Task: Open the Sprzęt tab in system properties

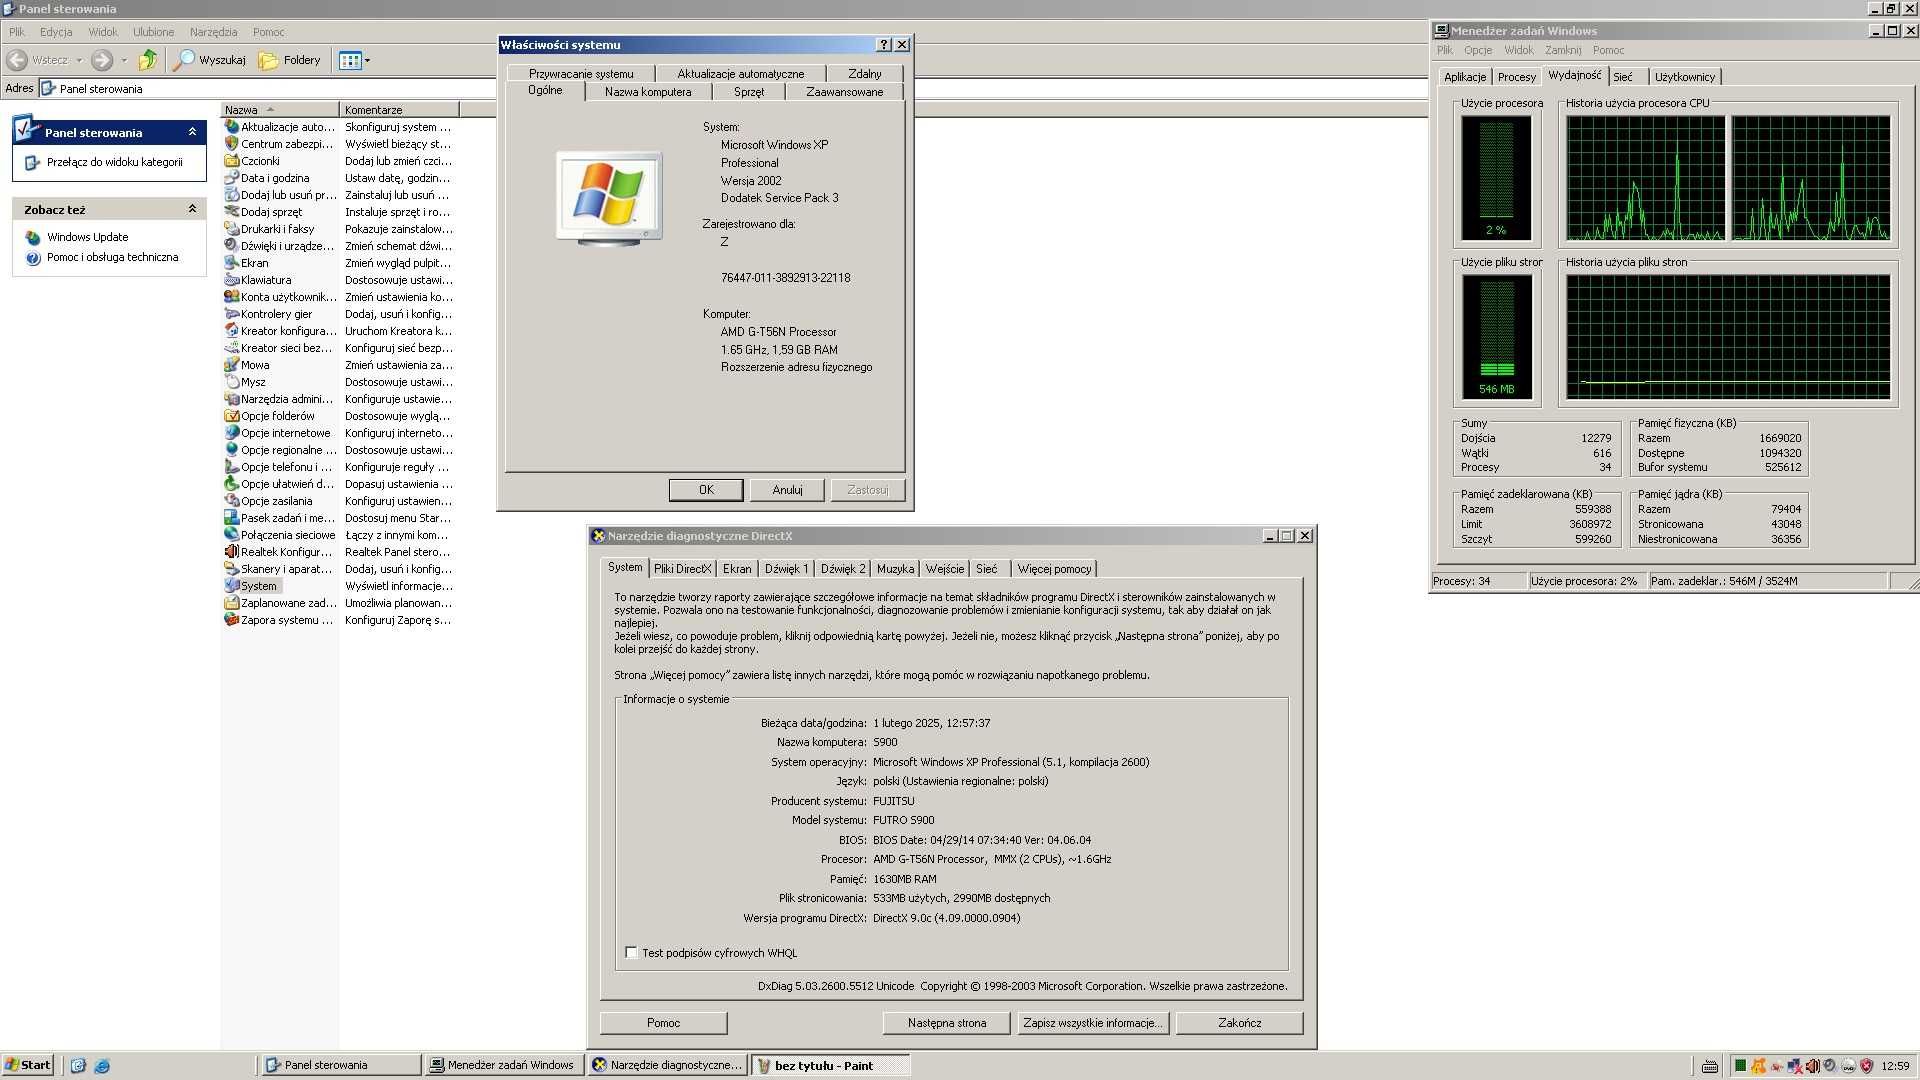Action: 748,92
